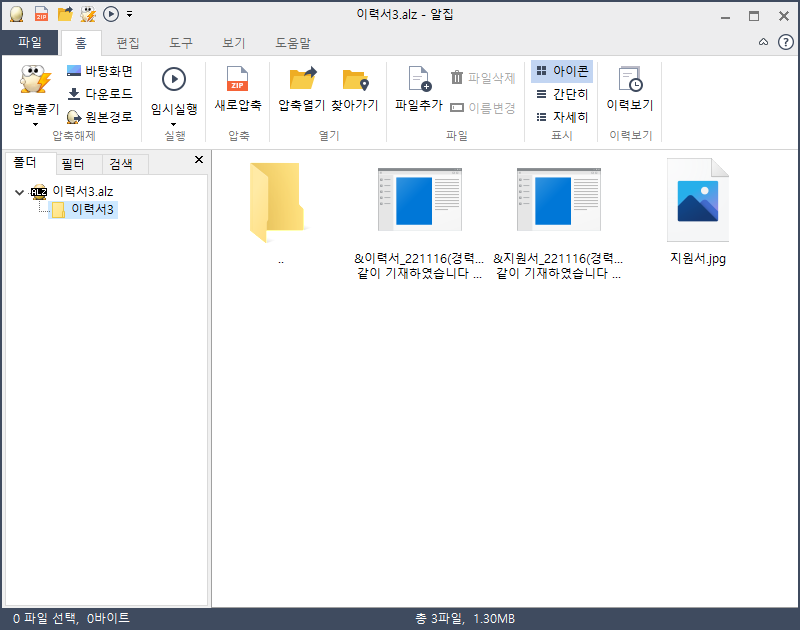Click the '0 파일 선택, 0바이트' status text
800x630 pixels.
click(71, 618)
